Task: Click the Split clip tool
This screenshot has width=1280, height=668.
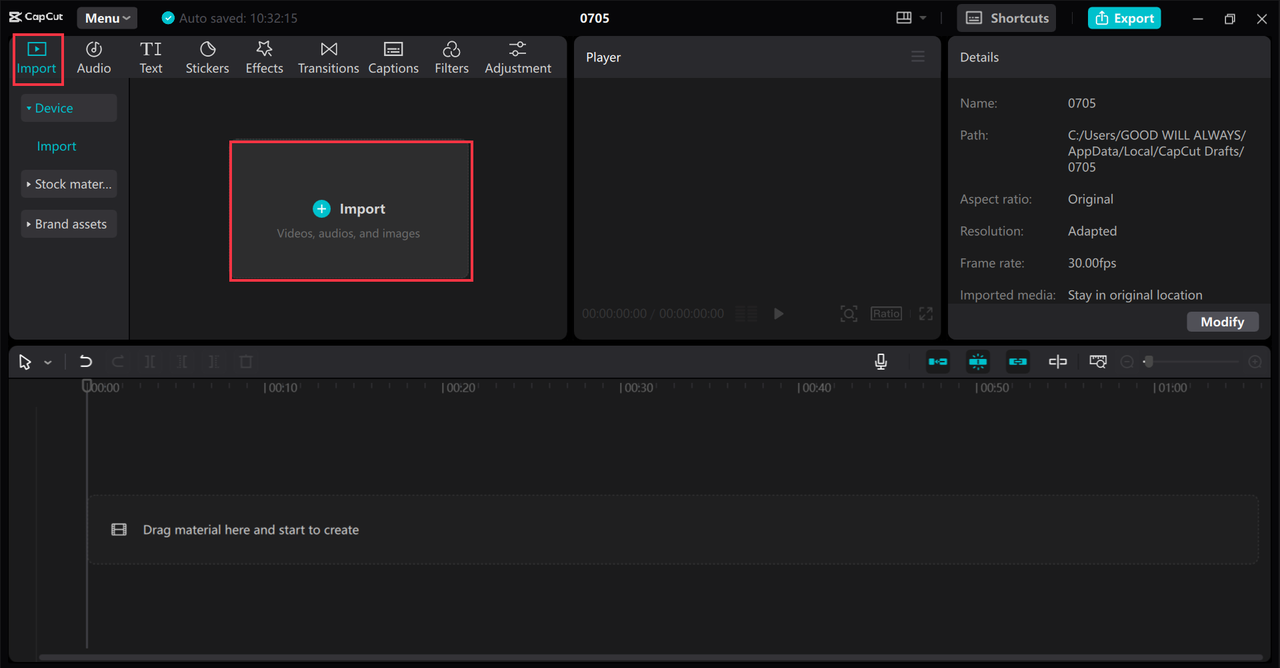Action: pos(150,362)
